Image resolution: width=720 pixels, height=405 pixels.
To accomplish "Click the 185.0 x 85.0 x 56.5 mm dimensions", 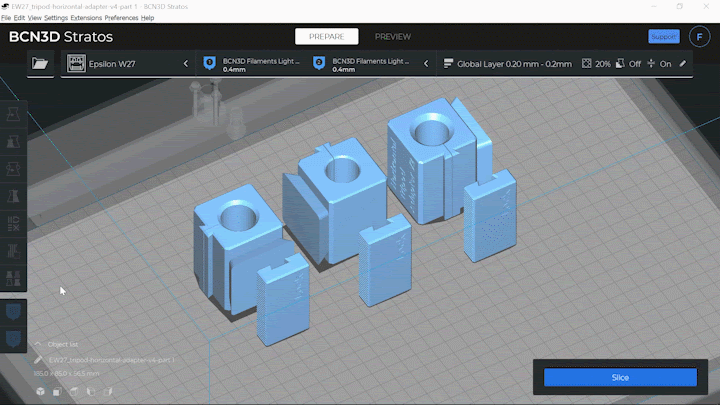I will [66, 374].
